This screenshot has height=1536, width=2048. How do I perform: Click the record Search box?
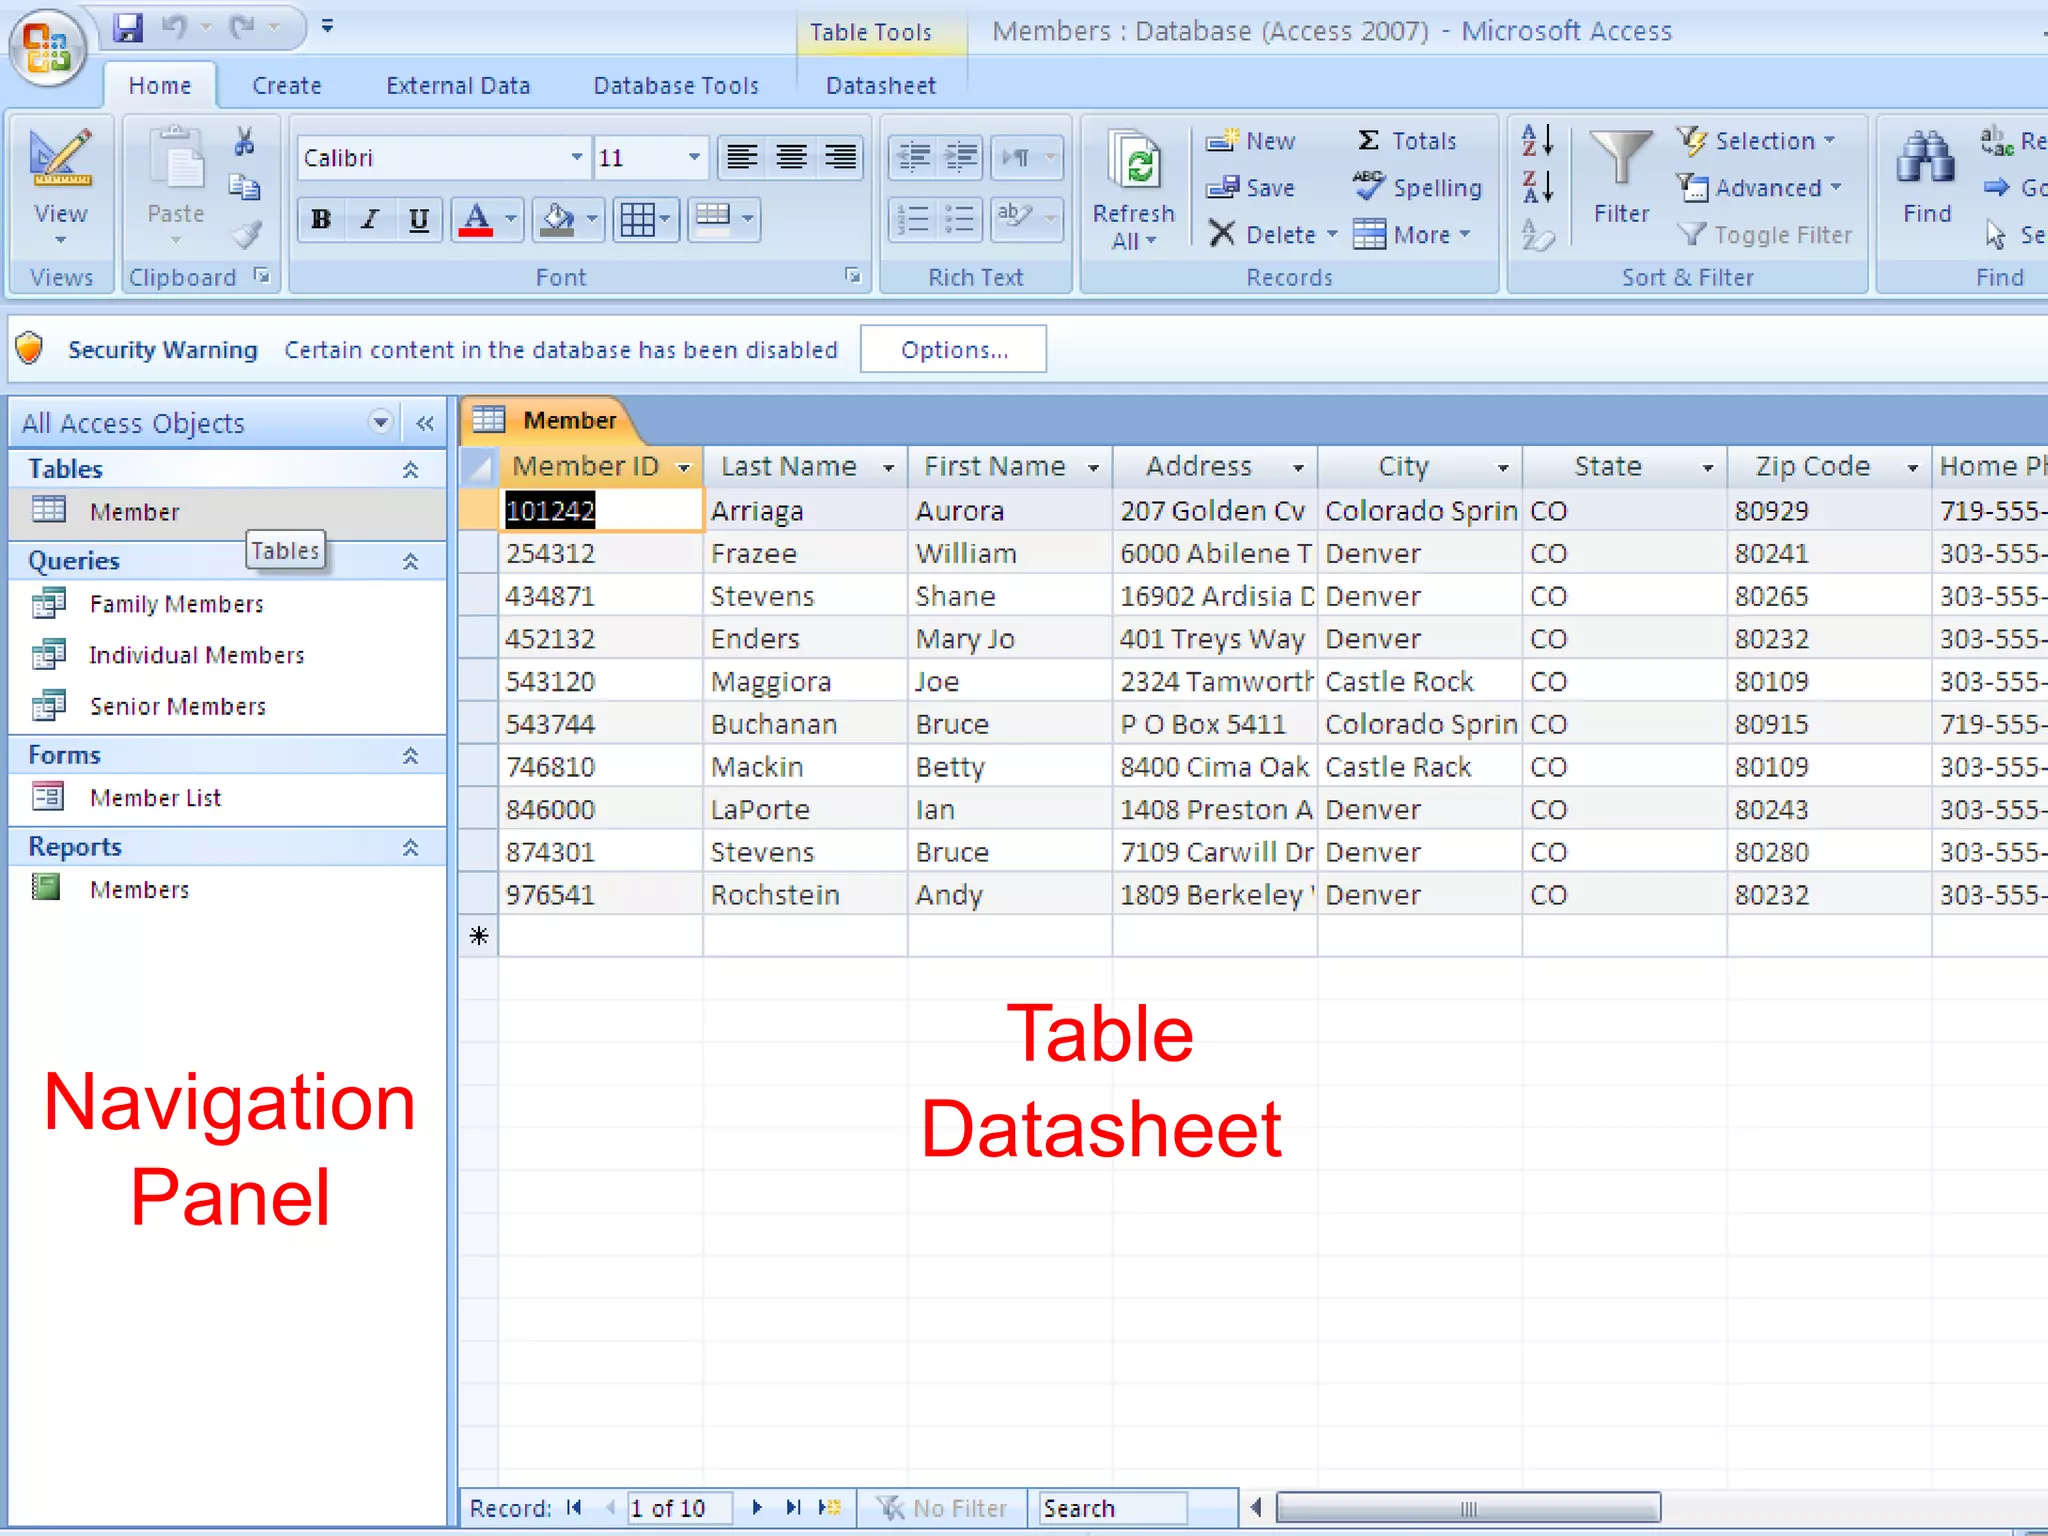[x=1113, y=1507]
